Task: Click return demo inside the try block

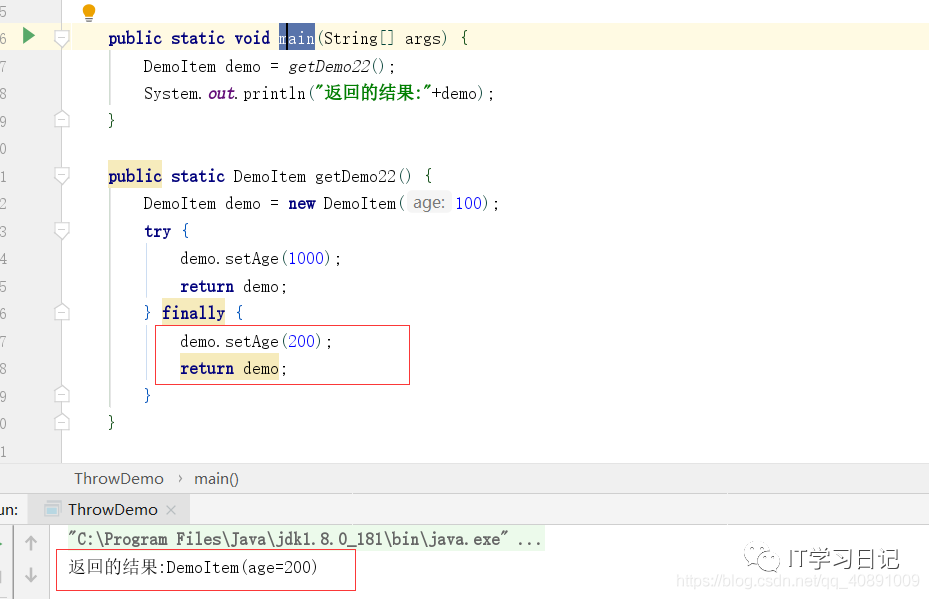Action: (233, 286)
